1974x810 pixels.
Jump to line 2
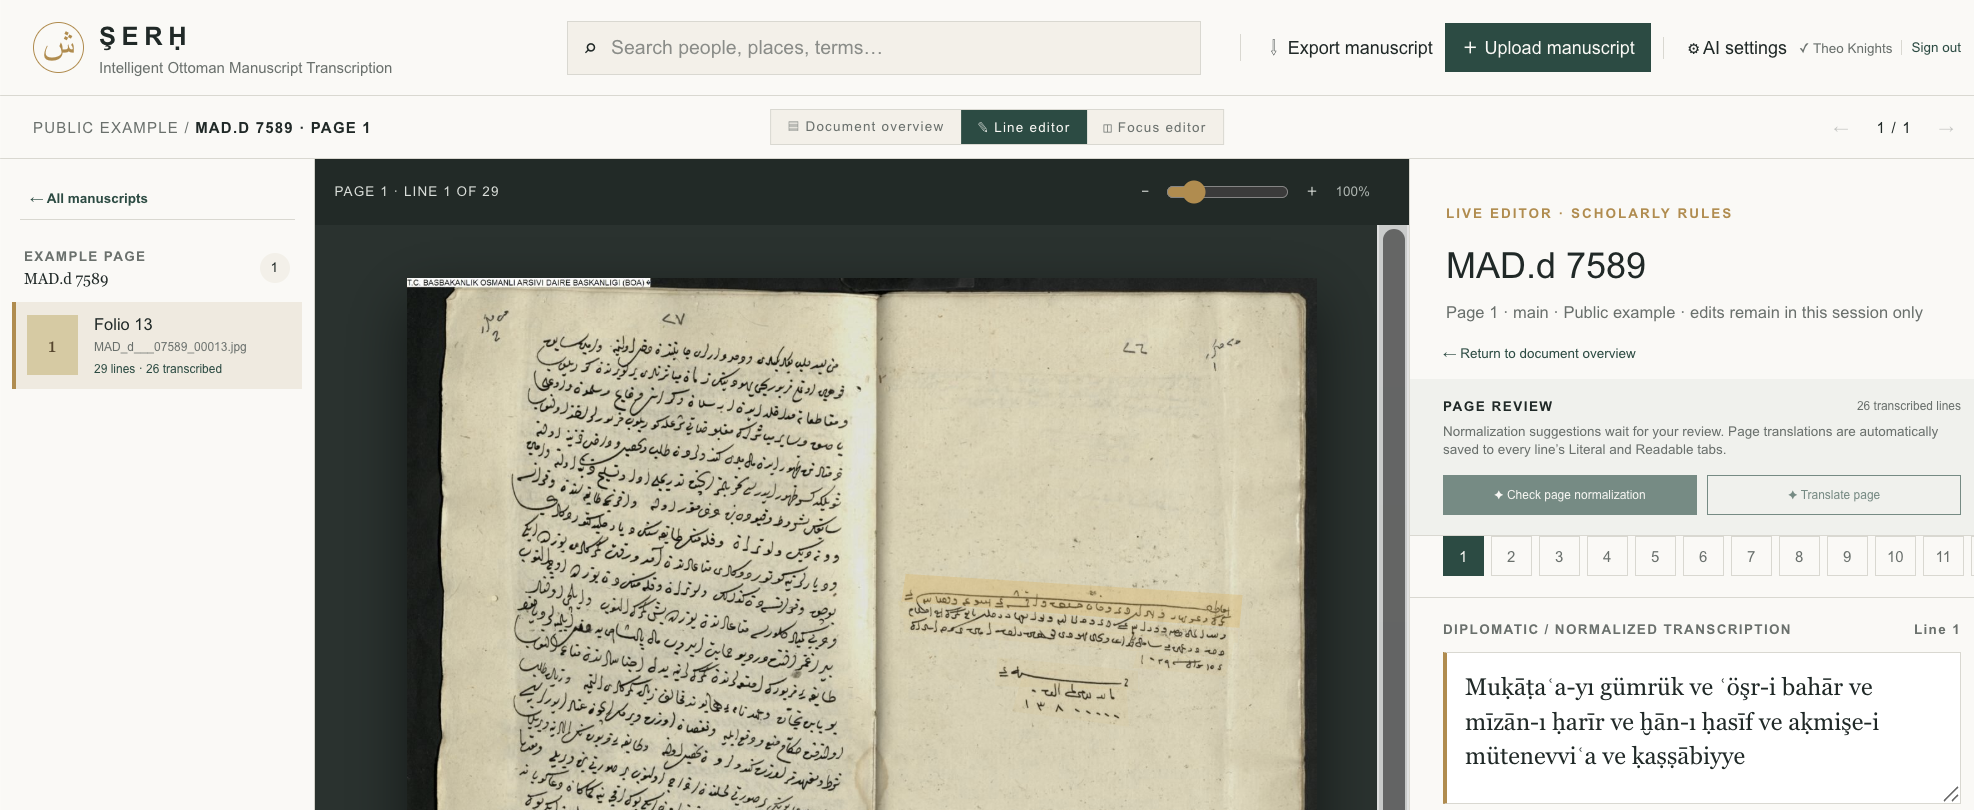(1511, 556)
